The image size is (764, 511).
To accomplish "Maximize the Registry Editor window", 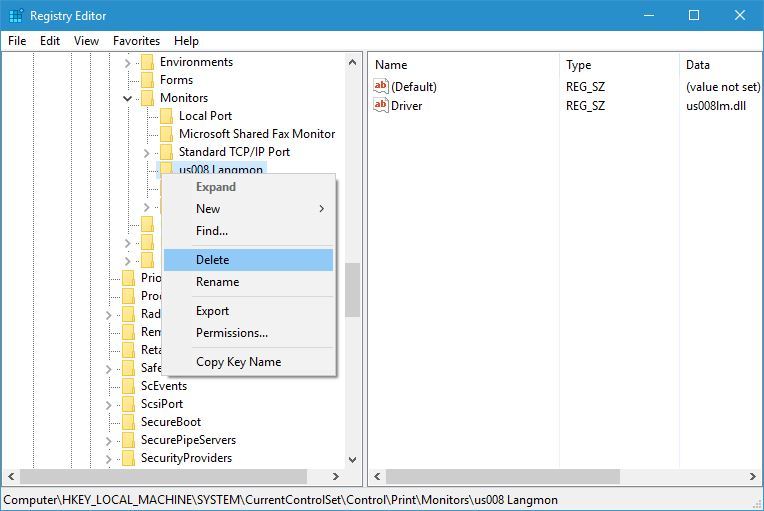I will pyautogui.click(x=694, y=16).
